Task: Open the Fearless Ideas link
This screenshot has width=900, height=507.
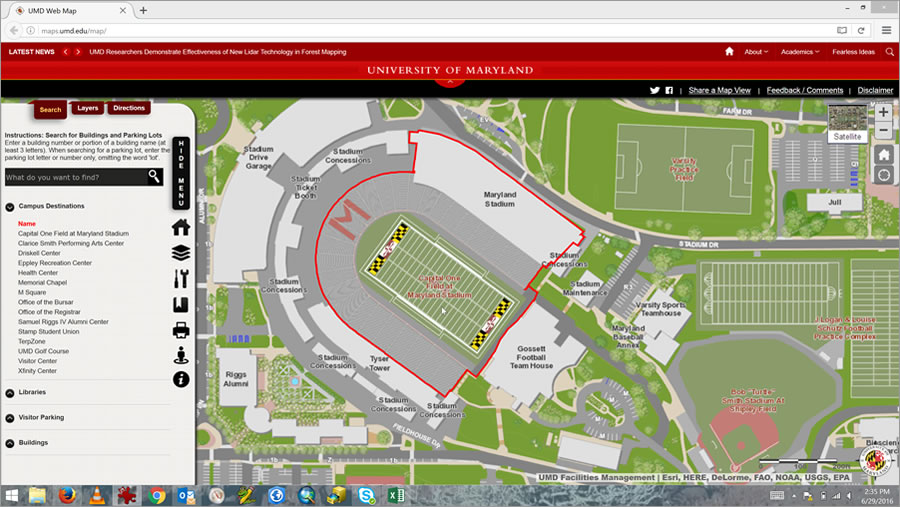Action: pos(854,52)
